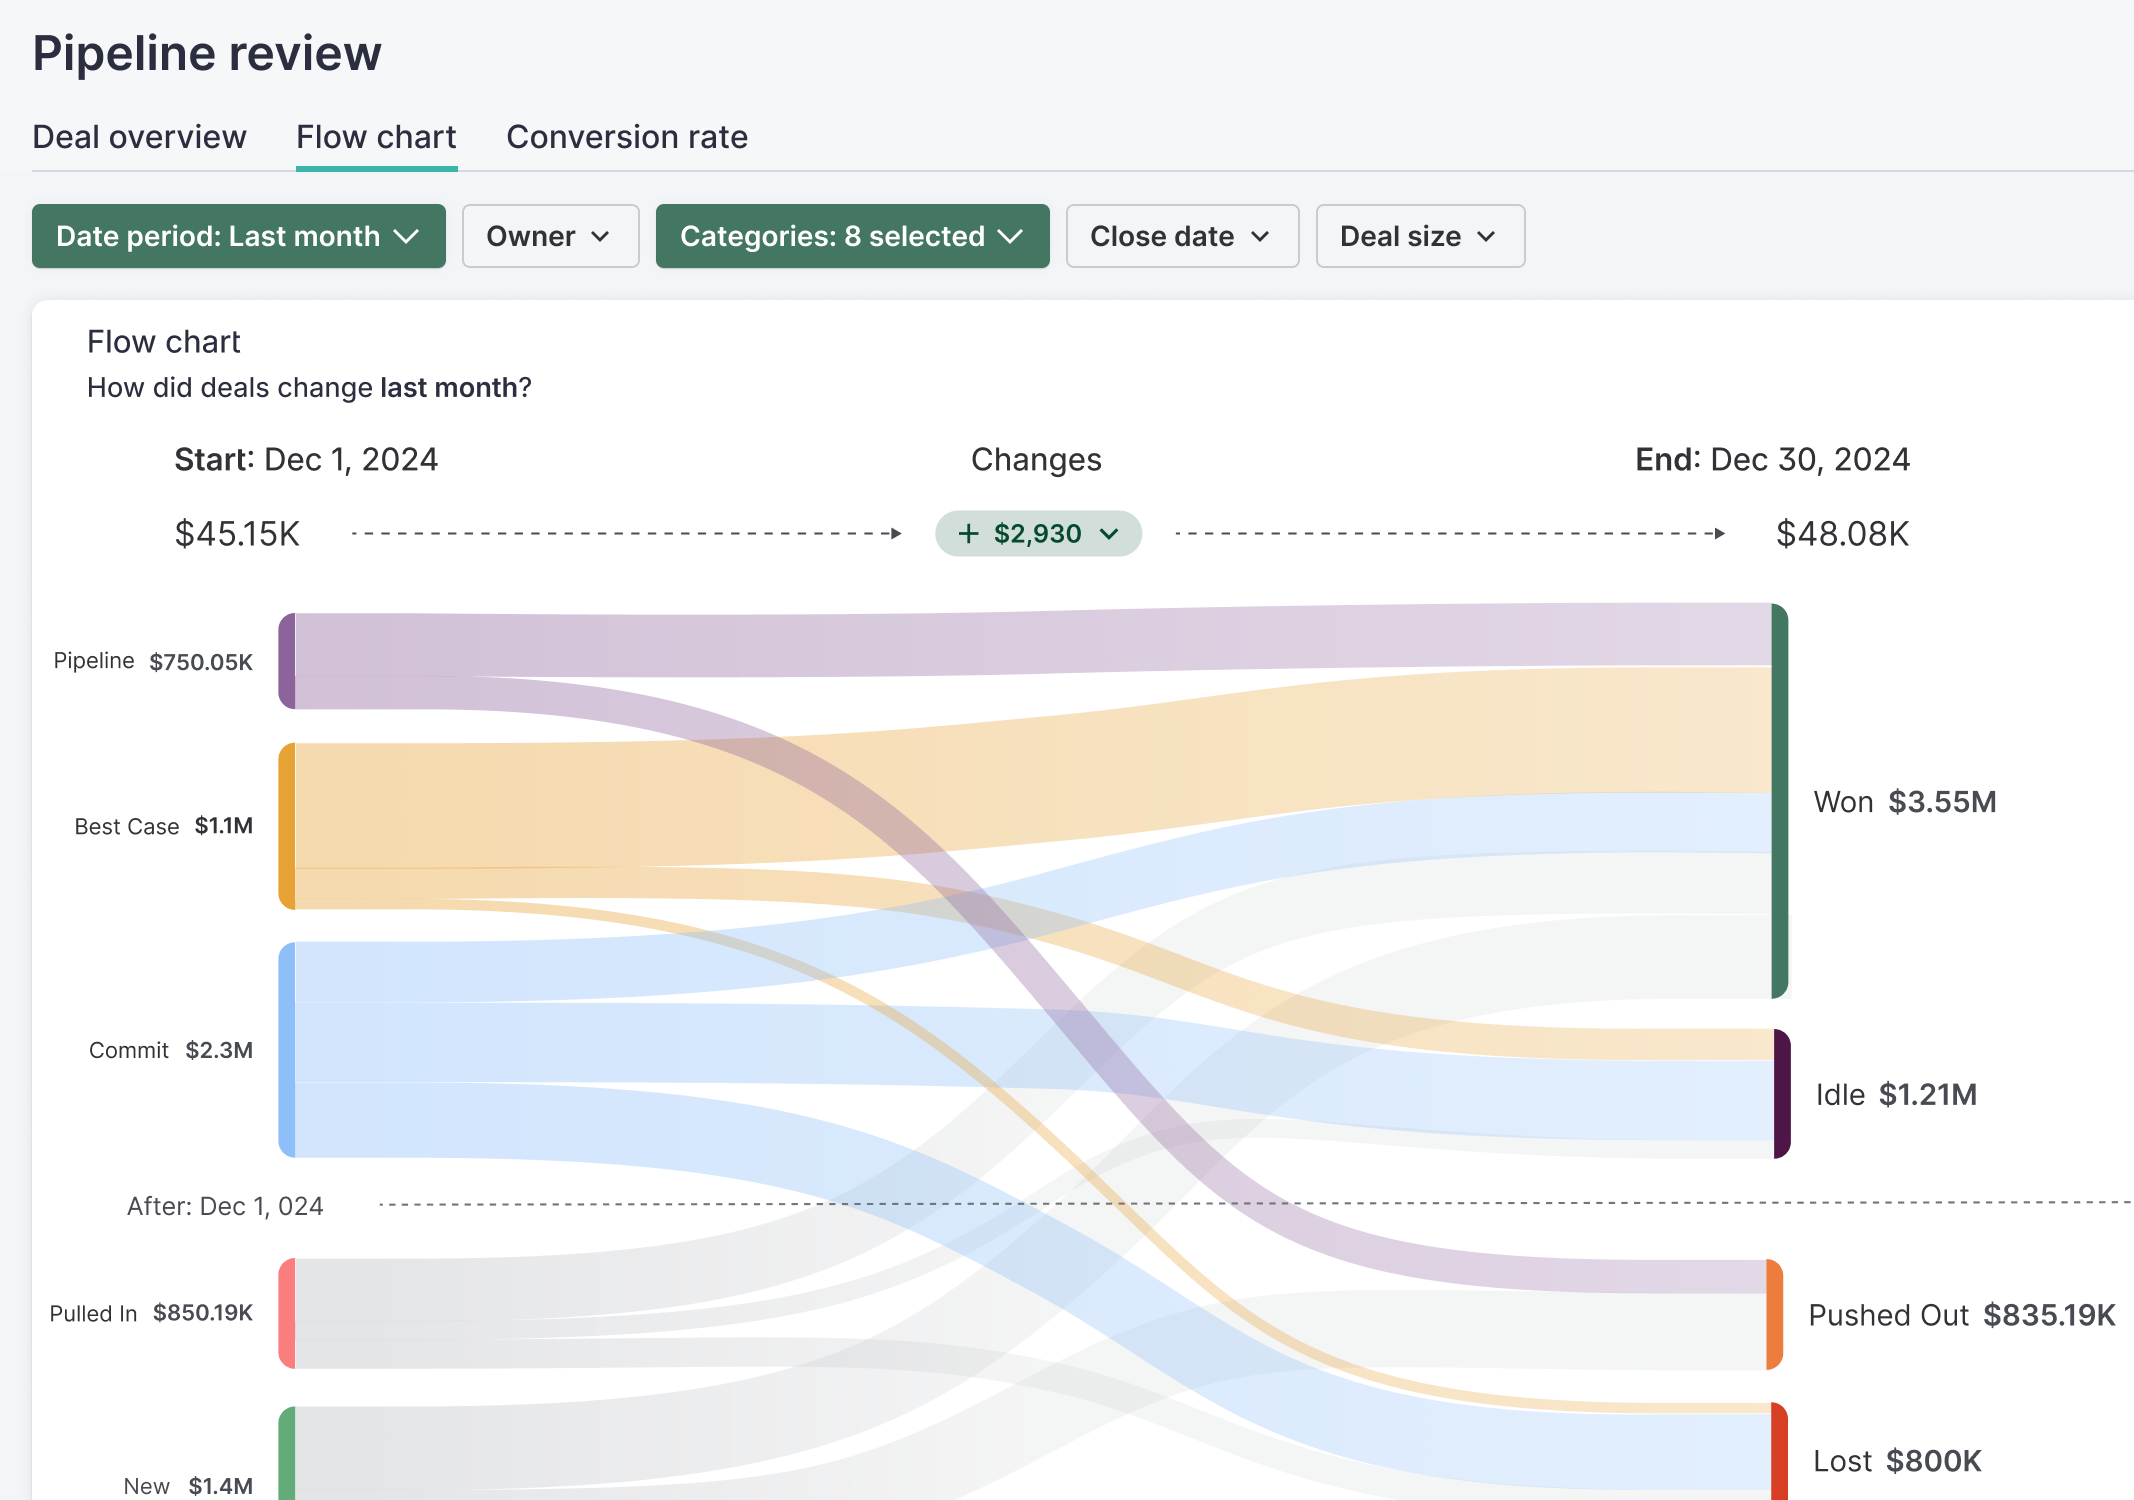Click the Pushed Out $835.19K label
Image resolution: width=2134 pixels, height=1500 pixels.
(1961, 1315)
